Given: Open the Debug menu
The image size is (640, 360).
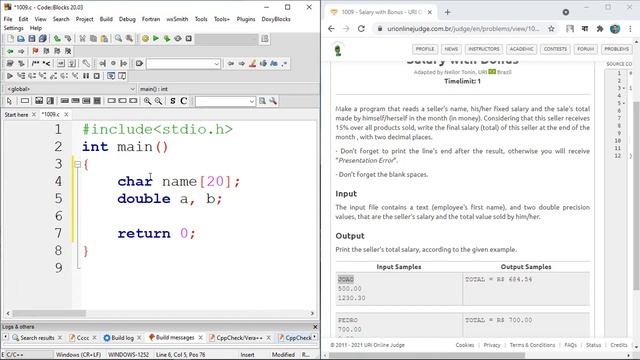Looking at the screenshot, I should tap(127, 19).
